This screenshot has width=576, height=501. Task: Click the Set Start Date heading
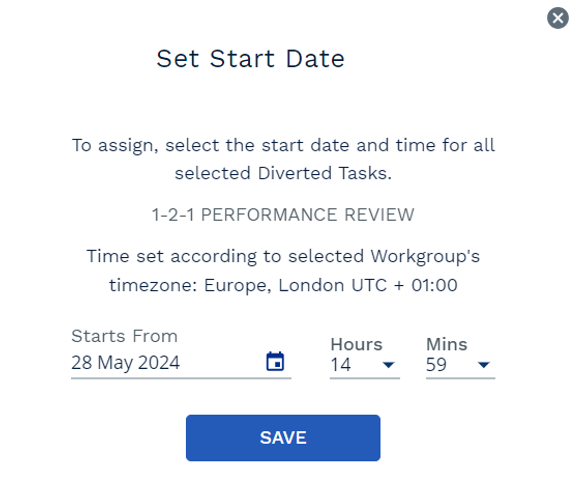[x=251, y=59]
